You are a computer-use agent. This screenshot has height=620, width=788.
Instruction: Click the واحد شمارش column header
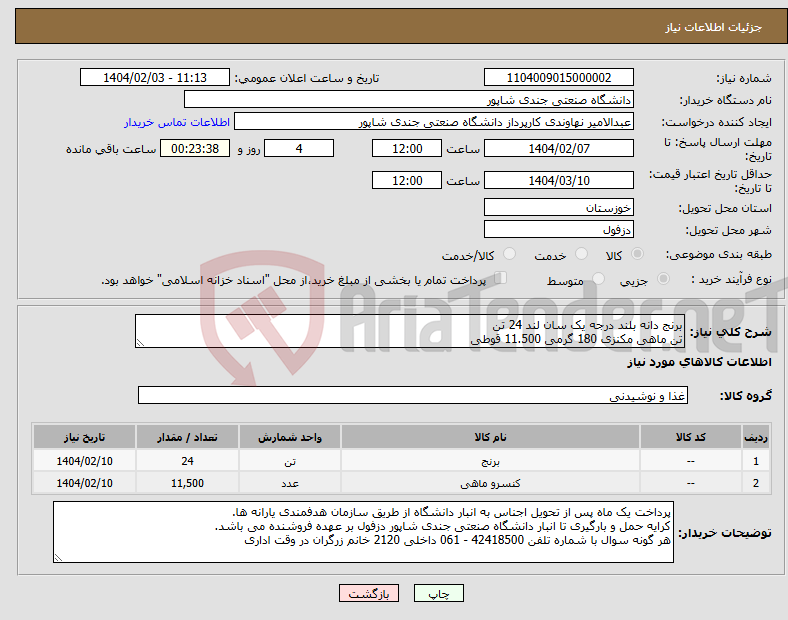290,437
